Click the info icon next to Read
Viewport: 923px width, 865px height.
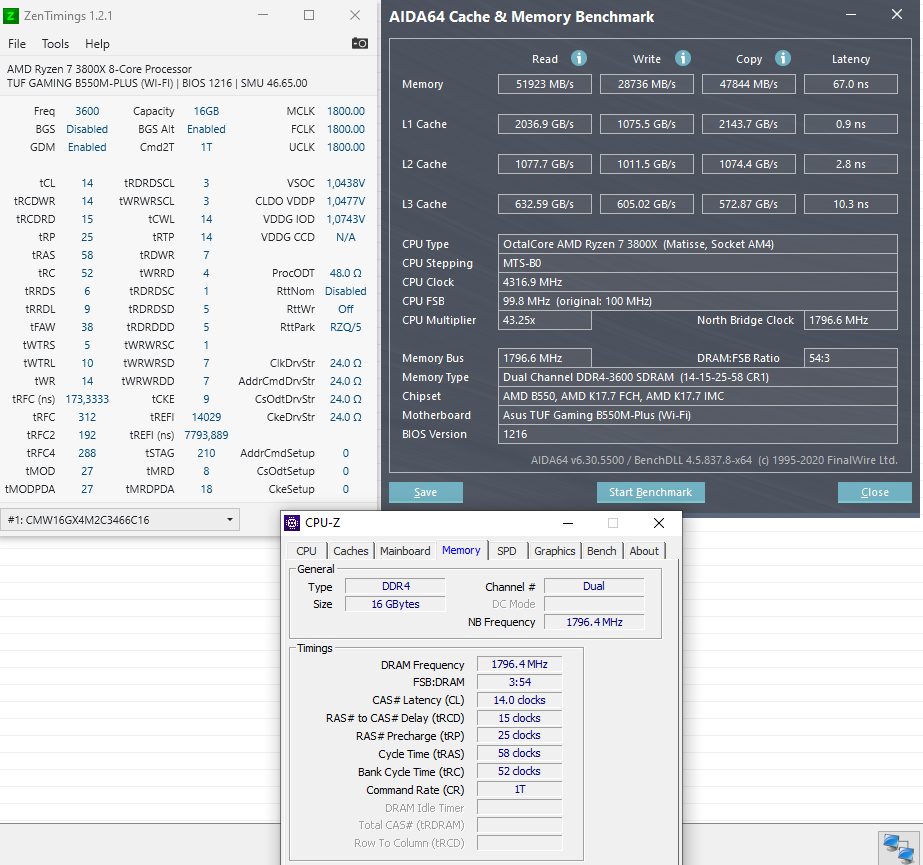click(579, 58)
